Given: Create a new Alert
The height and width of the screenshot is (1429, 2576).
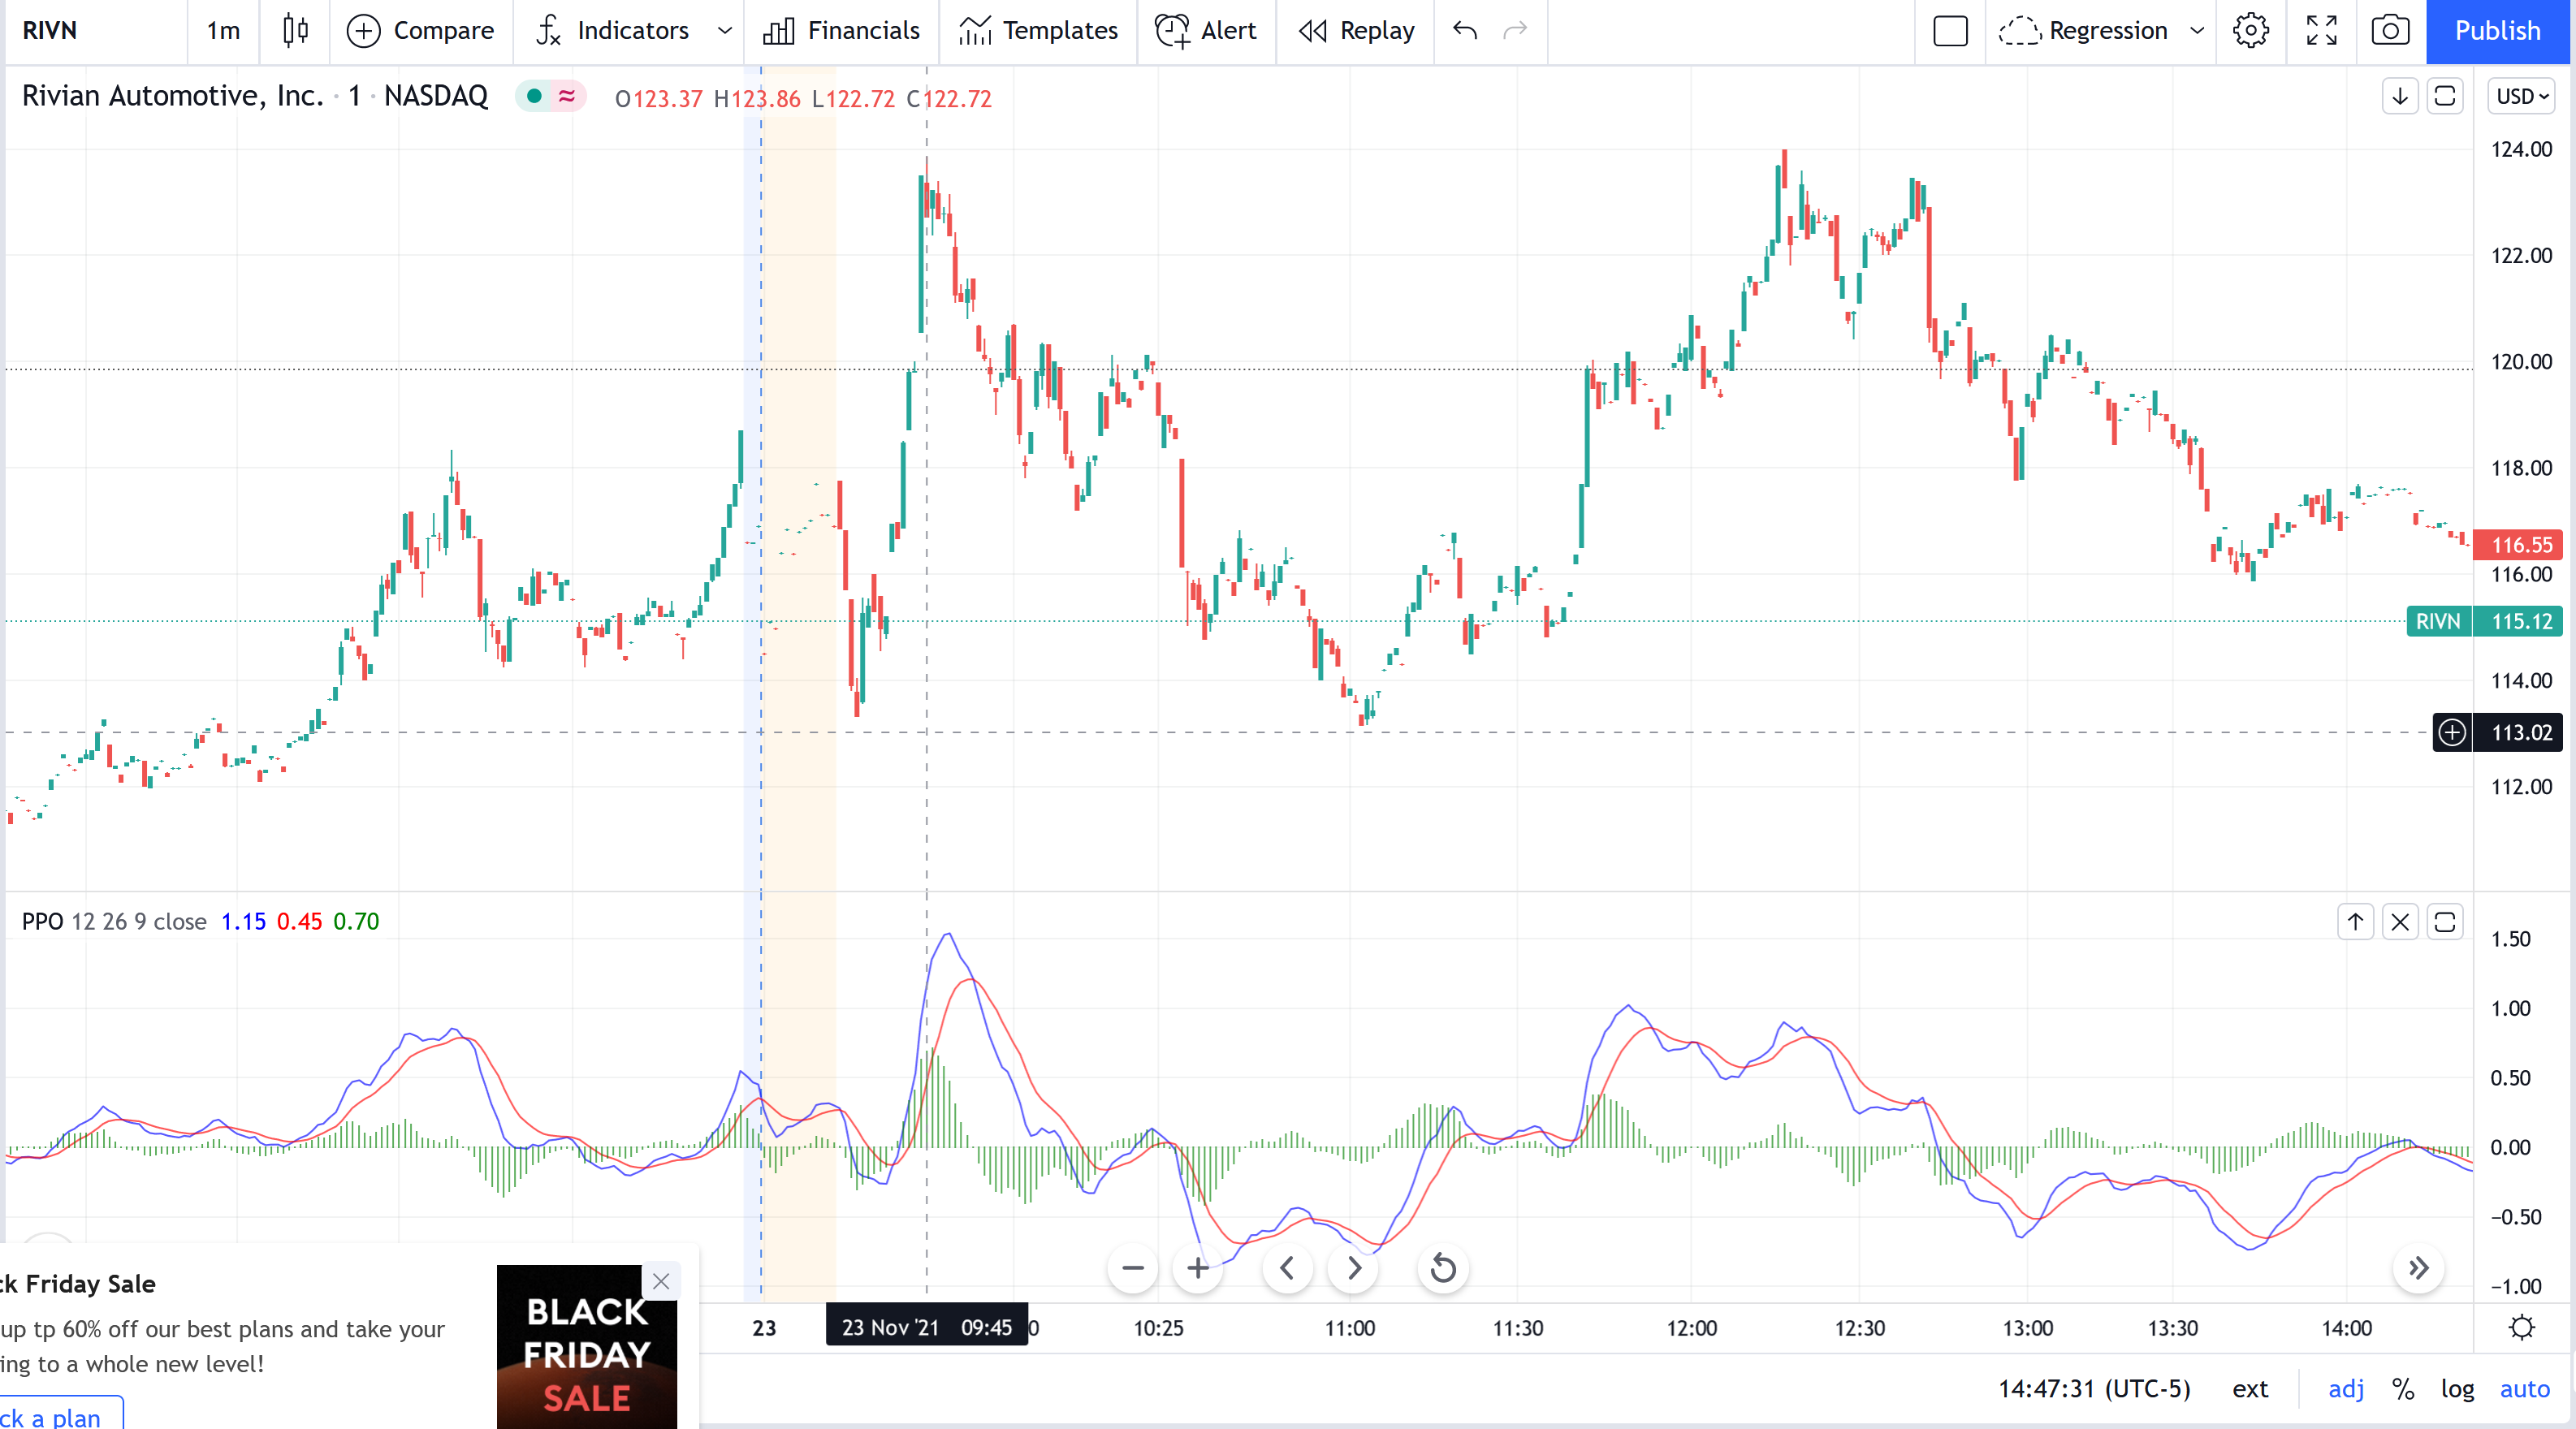Looking at the screenshot, I should (x=1206, y=31).
